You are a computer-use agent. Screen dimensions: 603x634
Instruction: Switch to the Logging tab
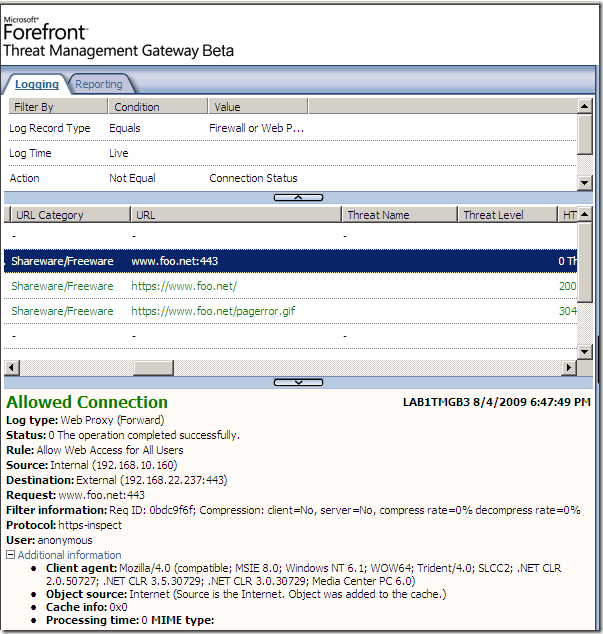tap(37, 84)
